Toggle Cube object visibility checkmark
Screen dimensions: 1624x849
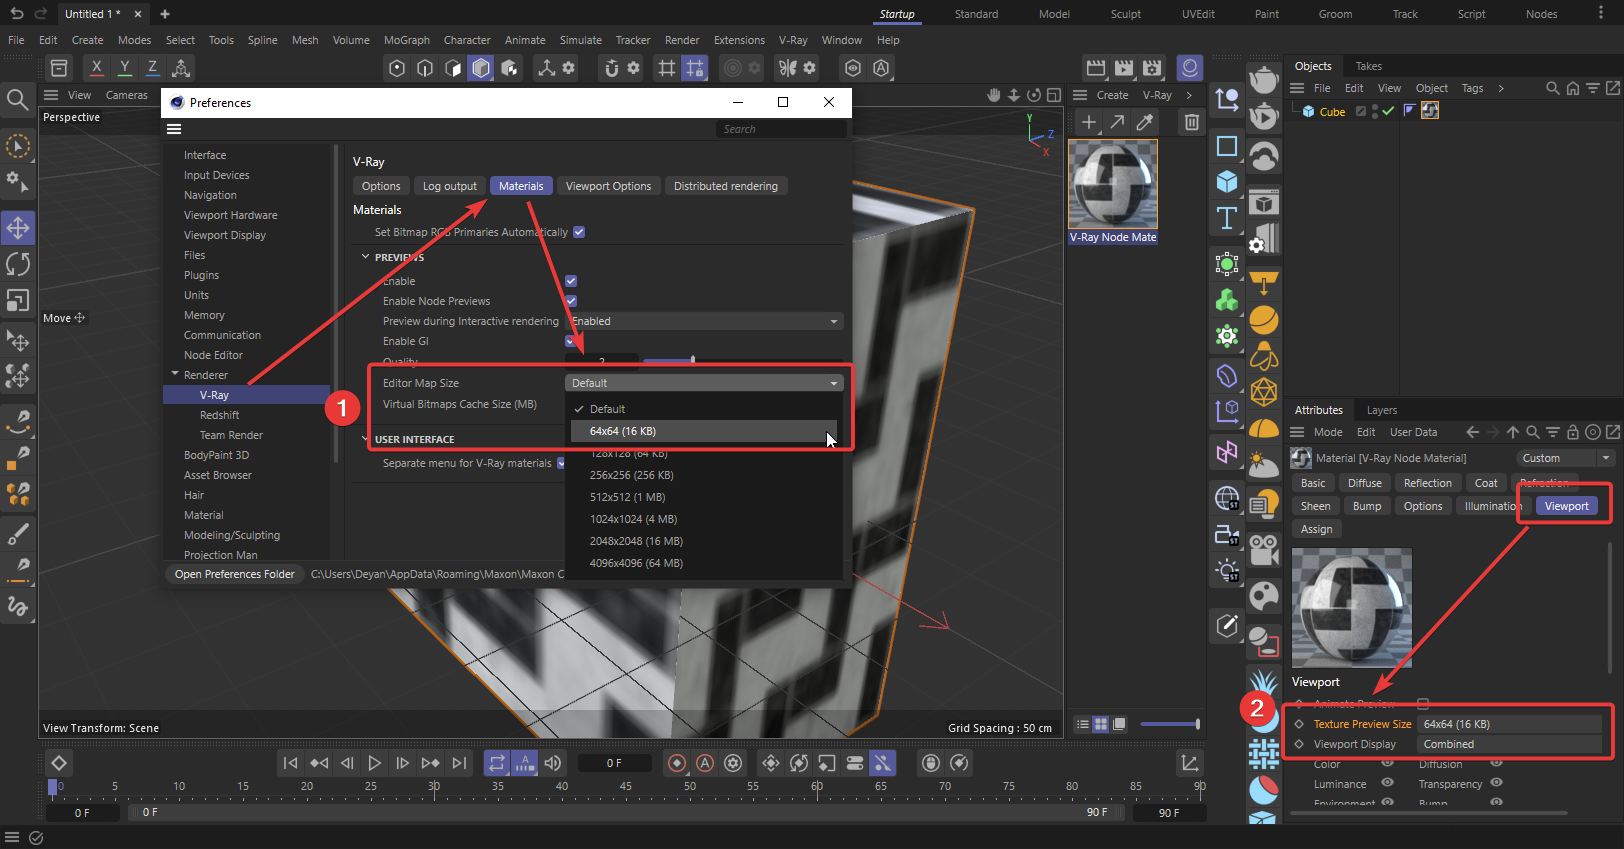point(1388,111)
